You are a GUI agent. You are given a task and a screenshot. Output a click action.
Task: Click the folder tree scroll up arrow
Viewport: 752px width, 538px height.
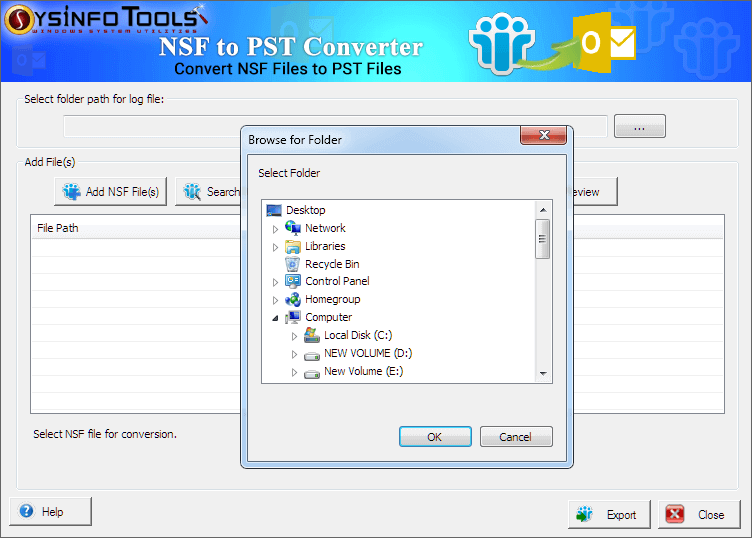(543, 210)
